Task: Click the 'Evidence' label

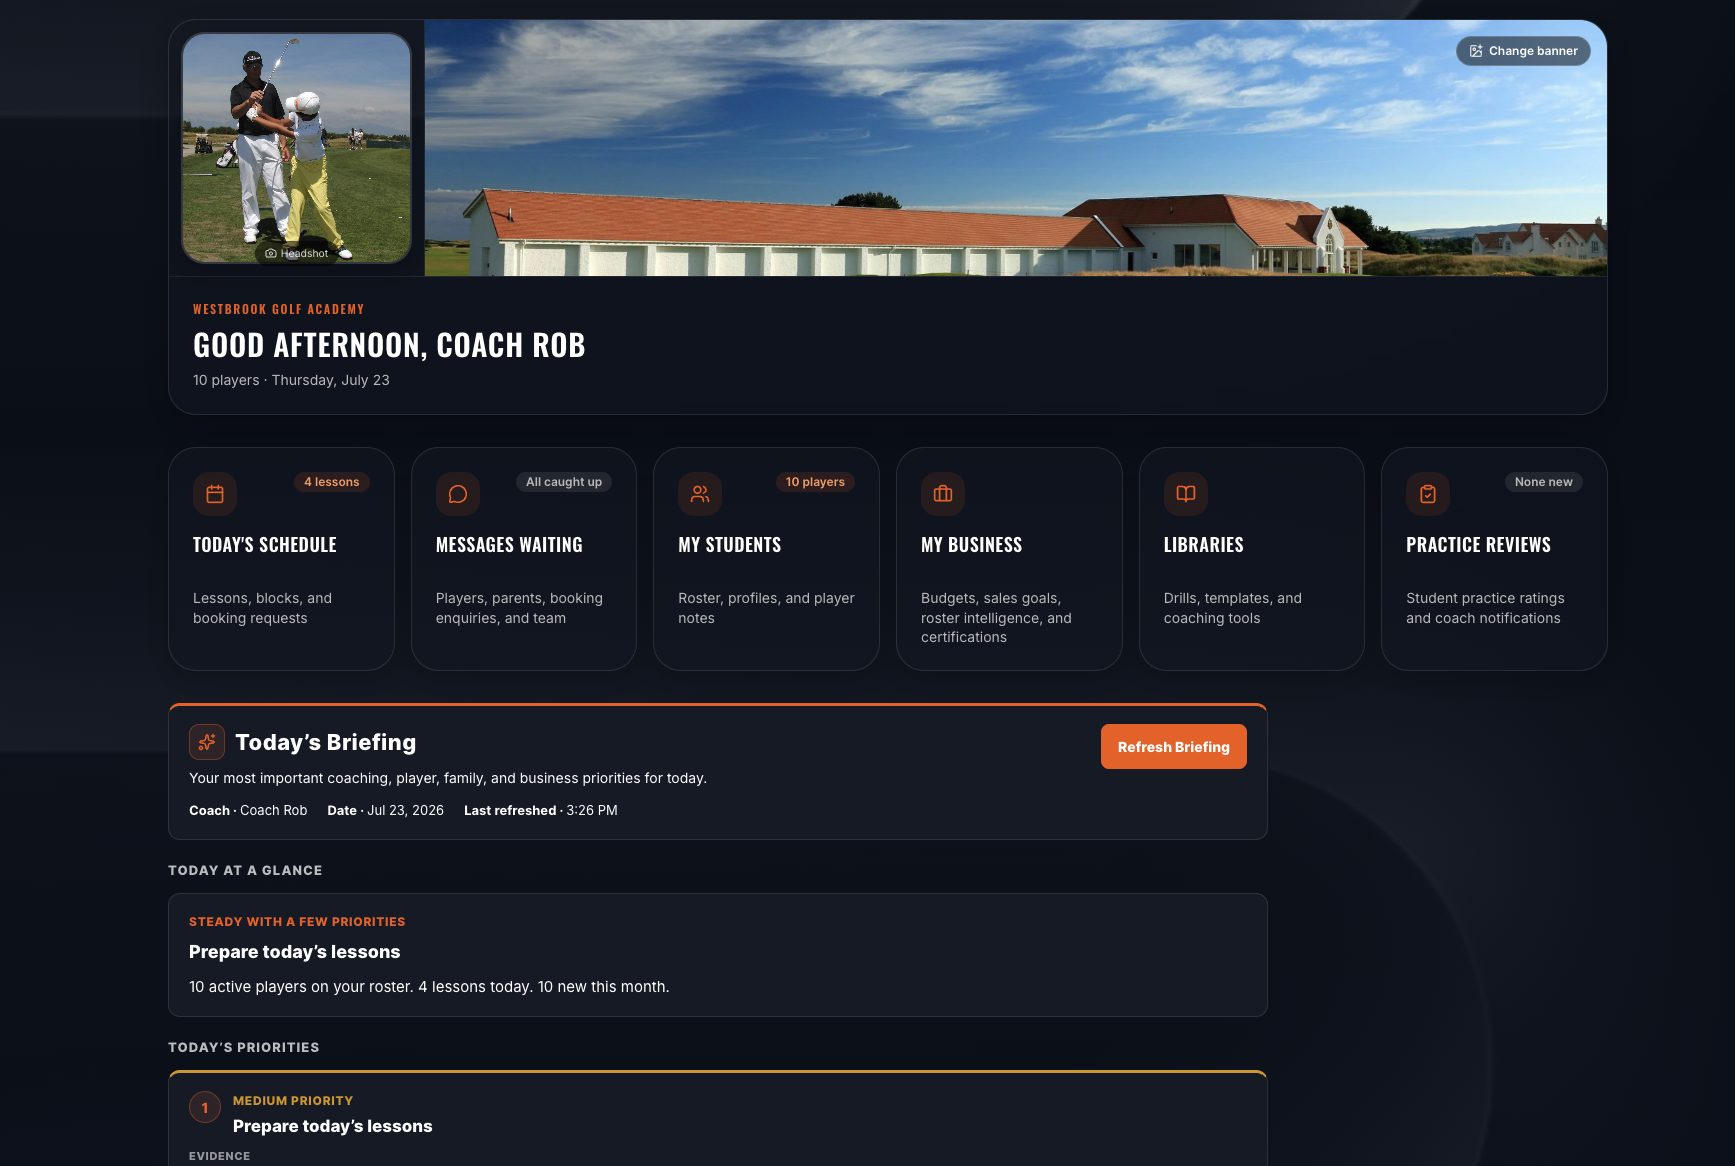Action: point(220,1156)
